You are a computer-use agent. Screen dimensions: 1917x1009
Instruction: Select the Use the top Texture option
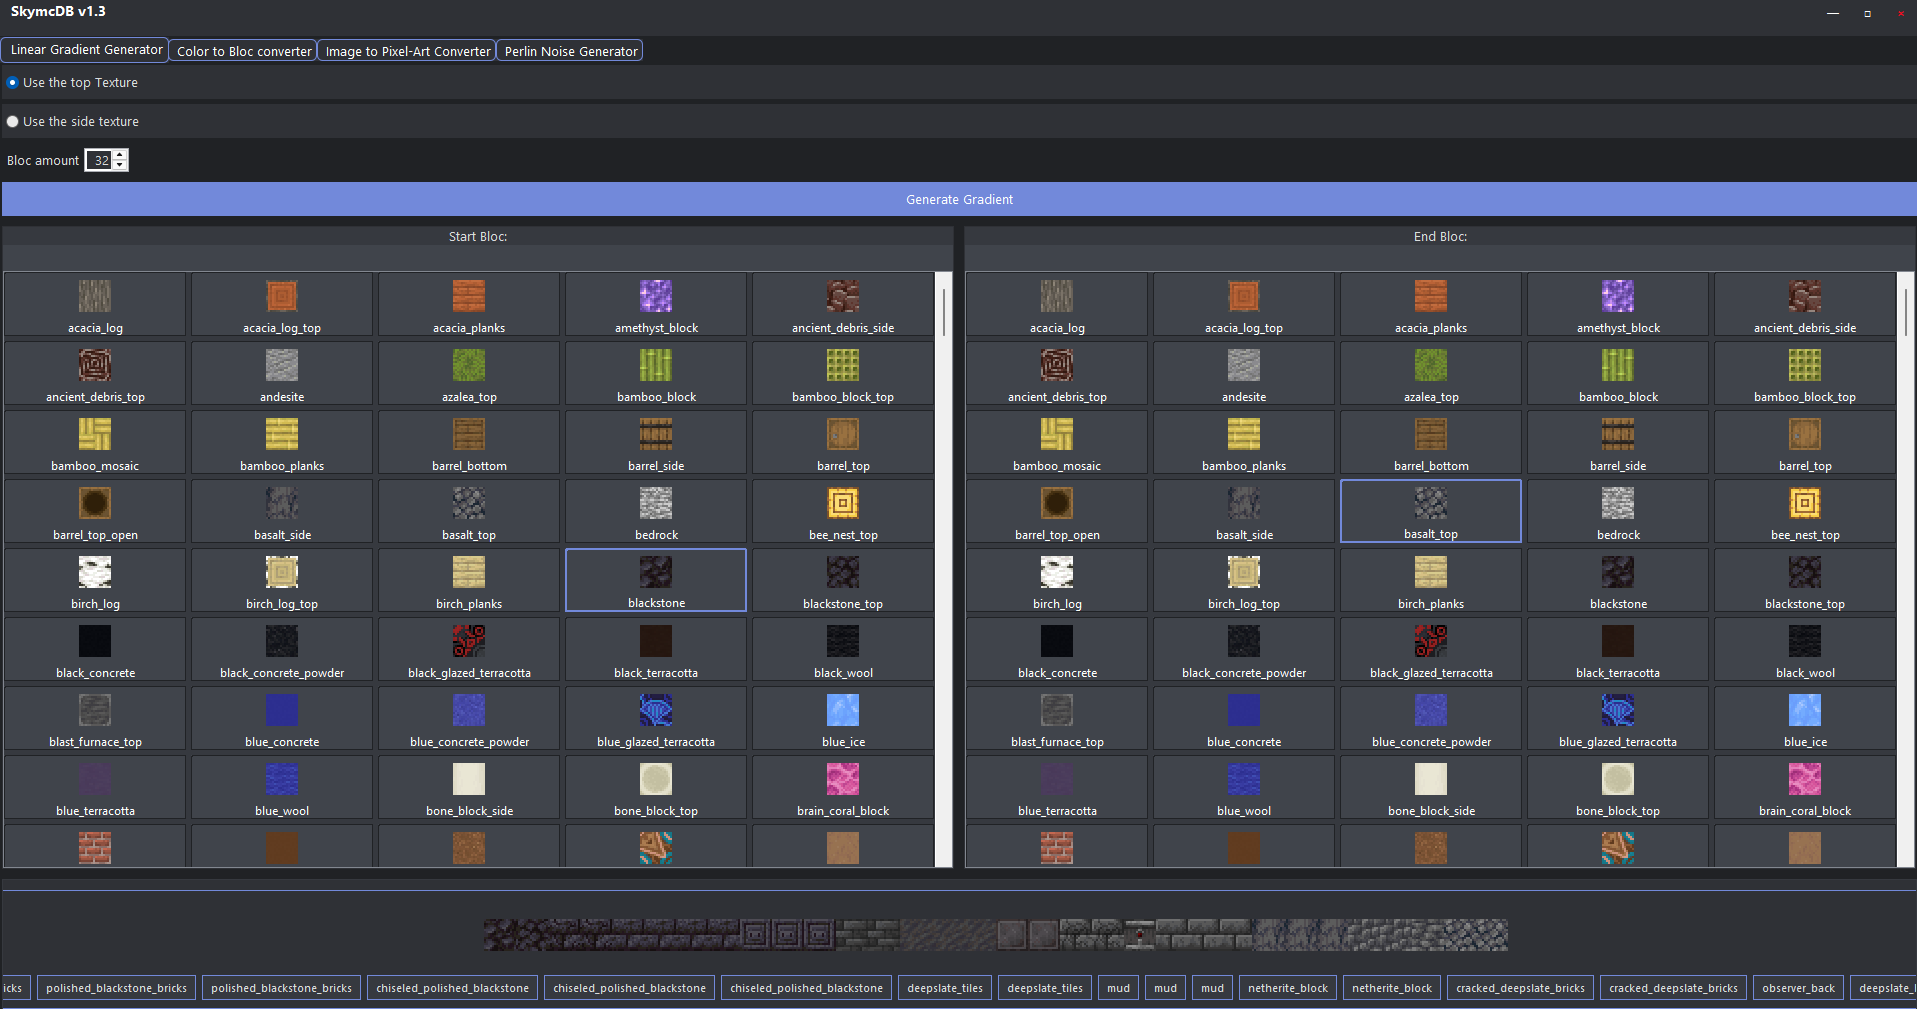pos(12,82)
